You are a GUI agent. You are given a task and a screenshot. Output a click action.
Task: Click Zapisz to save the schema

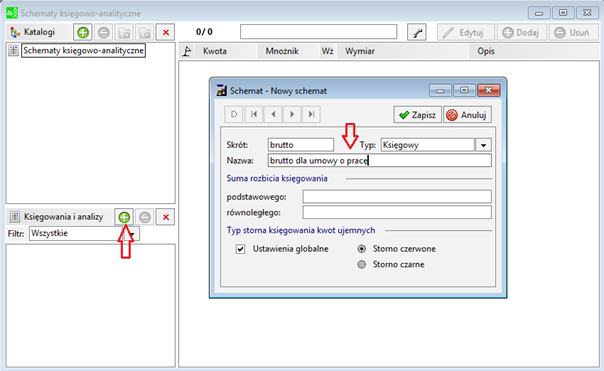pyautogui.click(x=418, y=115)
